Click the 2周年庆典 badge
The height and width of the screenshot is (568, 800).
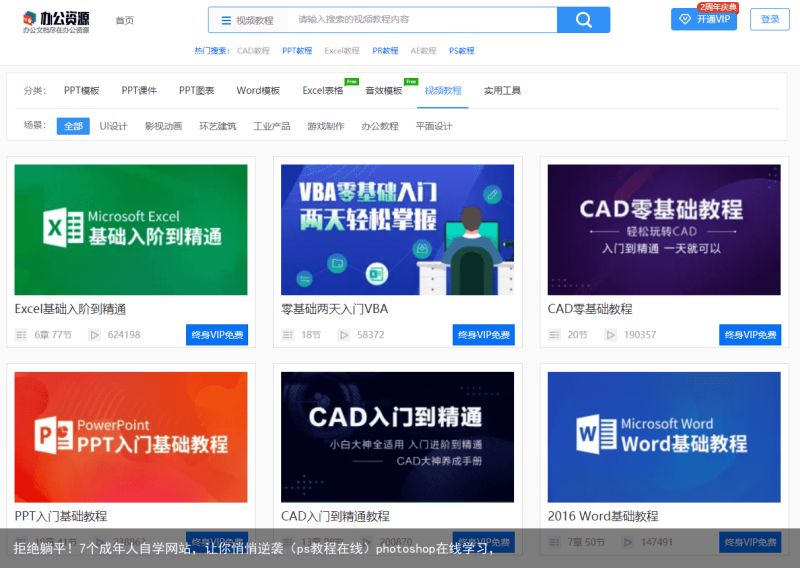(x=718, y=7)
